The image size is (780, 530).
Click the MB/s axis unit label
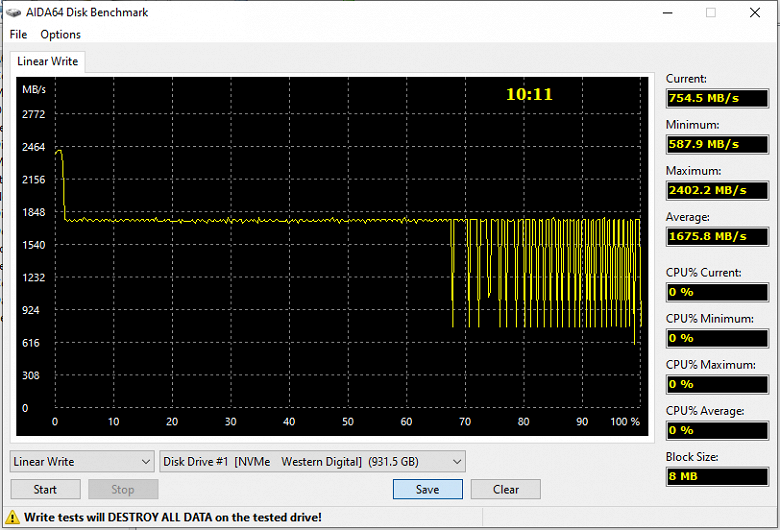click(34, 90)
